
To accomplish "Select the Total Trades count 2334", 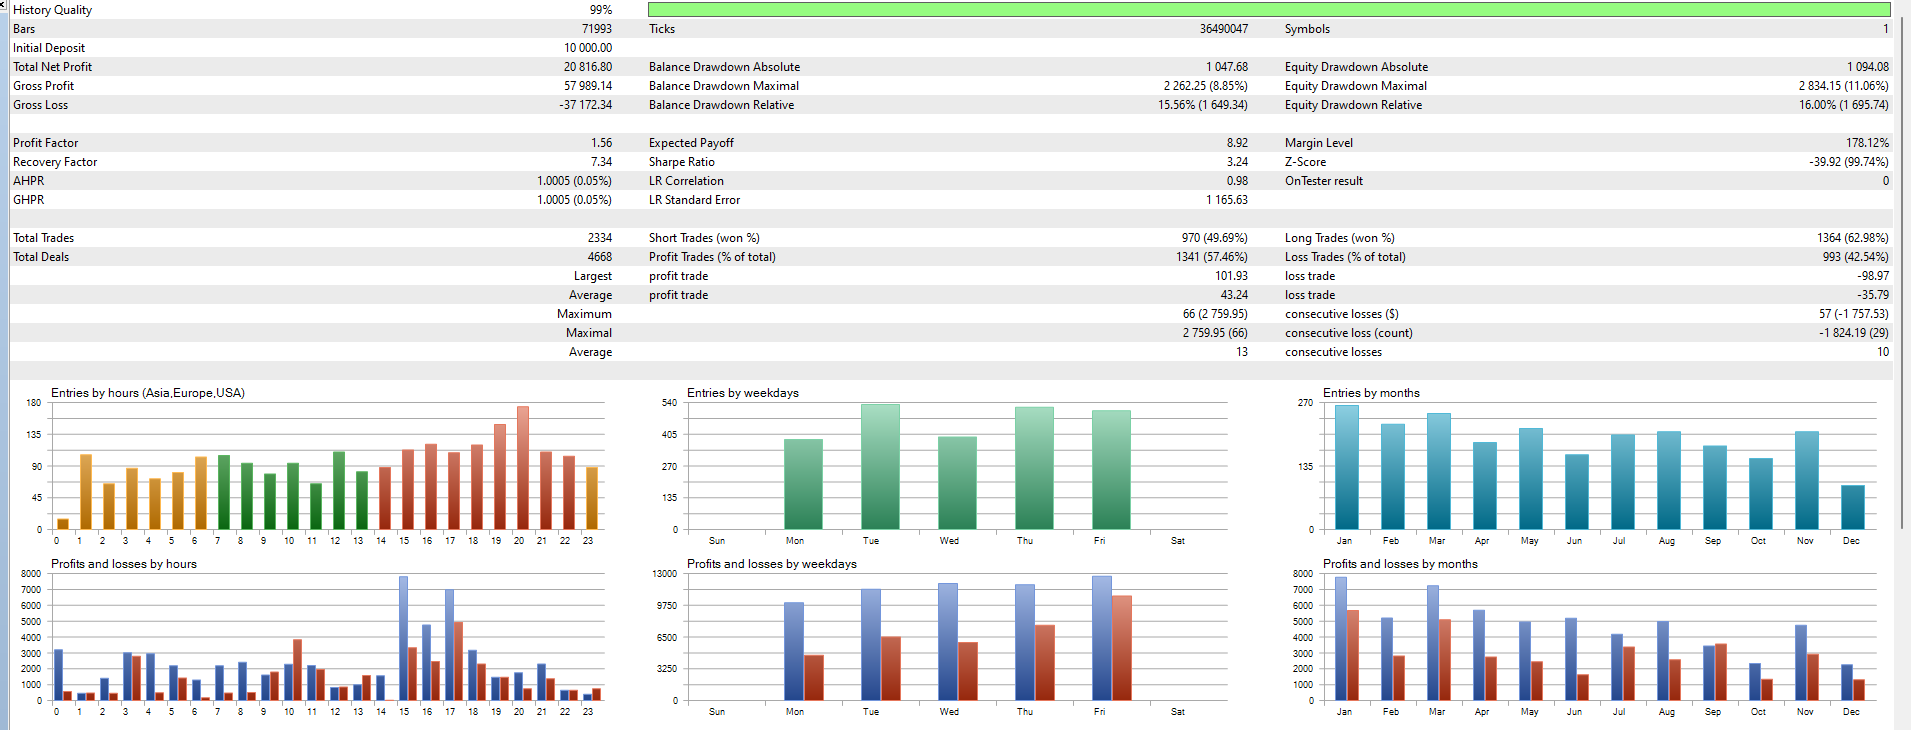I will click(x=600, y=238).
